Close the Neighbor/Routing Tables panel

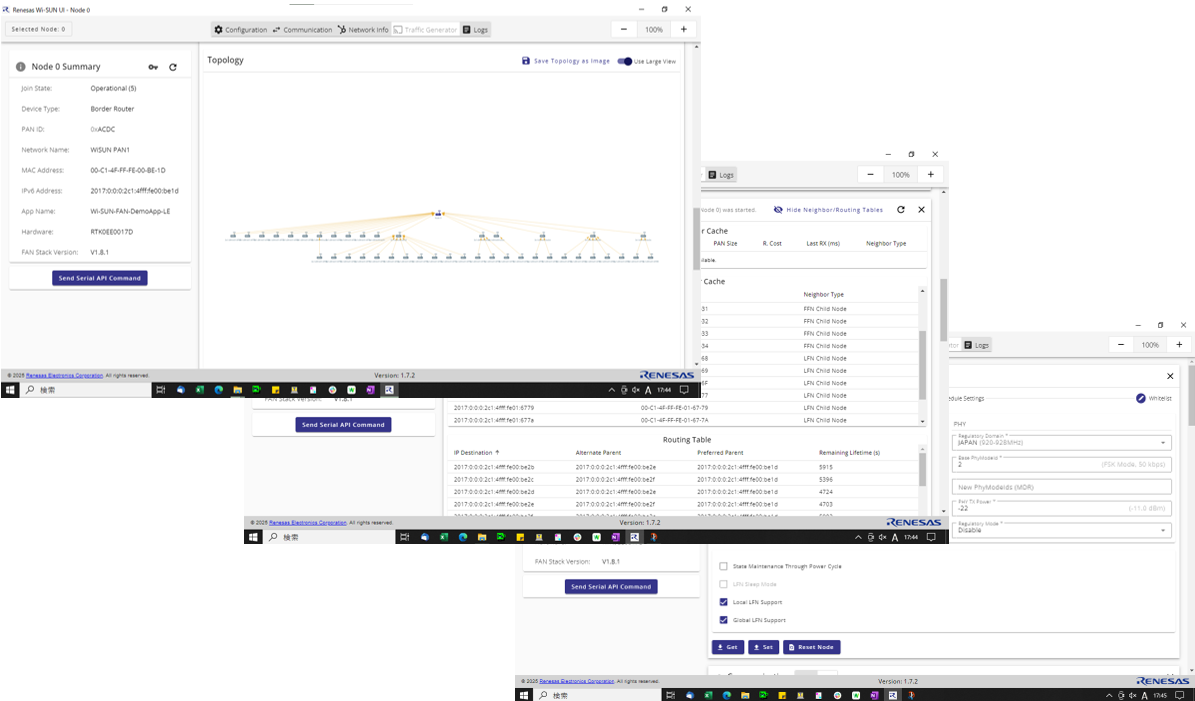[921, 210]
